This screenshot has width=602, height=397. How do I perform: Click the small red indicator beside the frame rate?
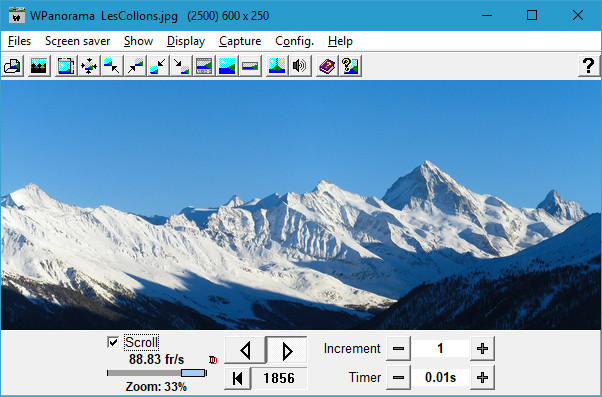(213, 360)
